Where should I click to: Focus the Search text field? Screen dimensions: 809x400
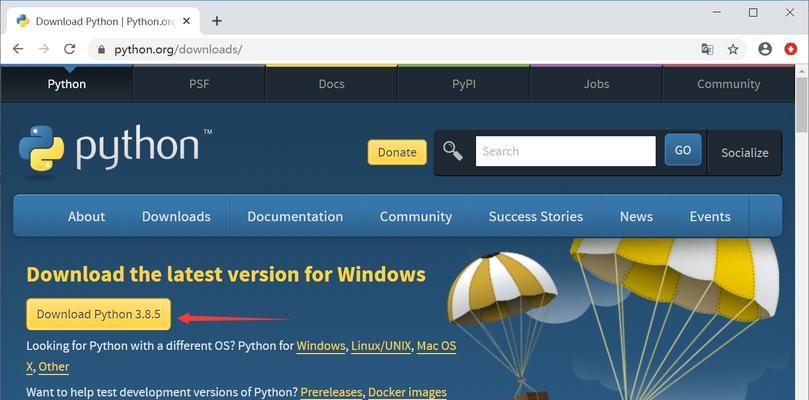565,151
